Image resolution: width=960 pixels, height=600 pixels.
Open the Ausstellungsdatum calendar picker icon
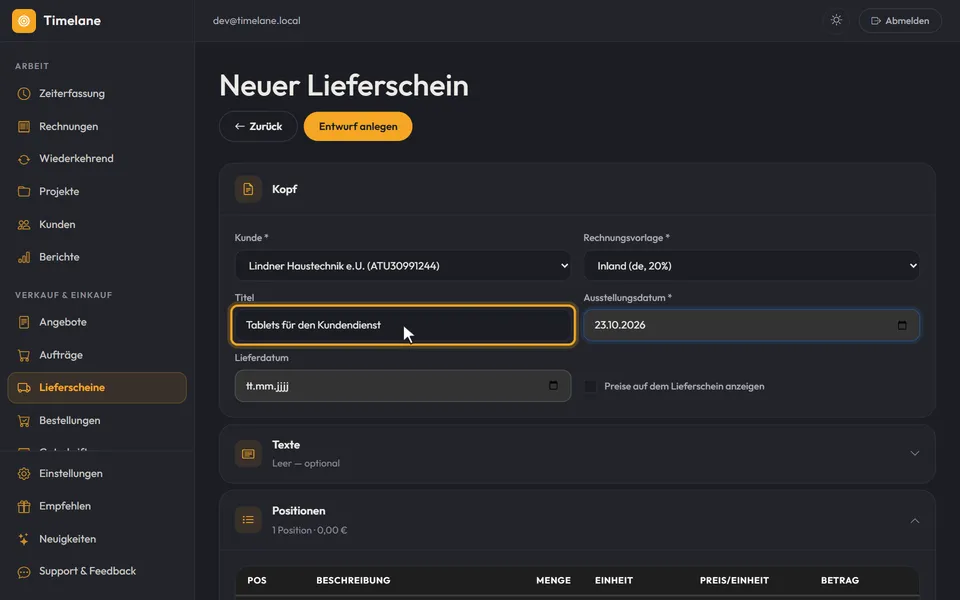pos(902,325)
